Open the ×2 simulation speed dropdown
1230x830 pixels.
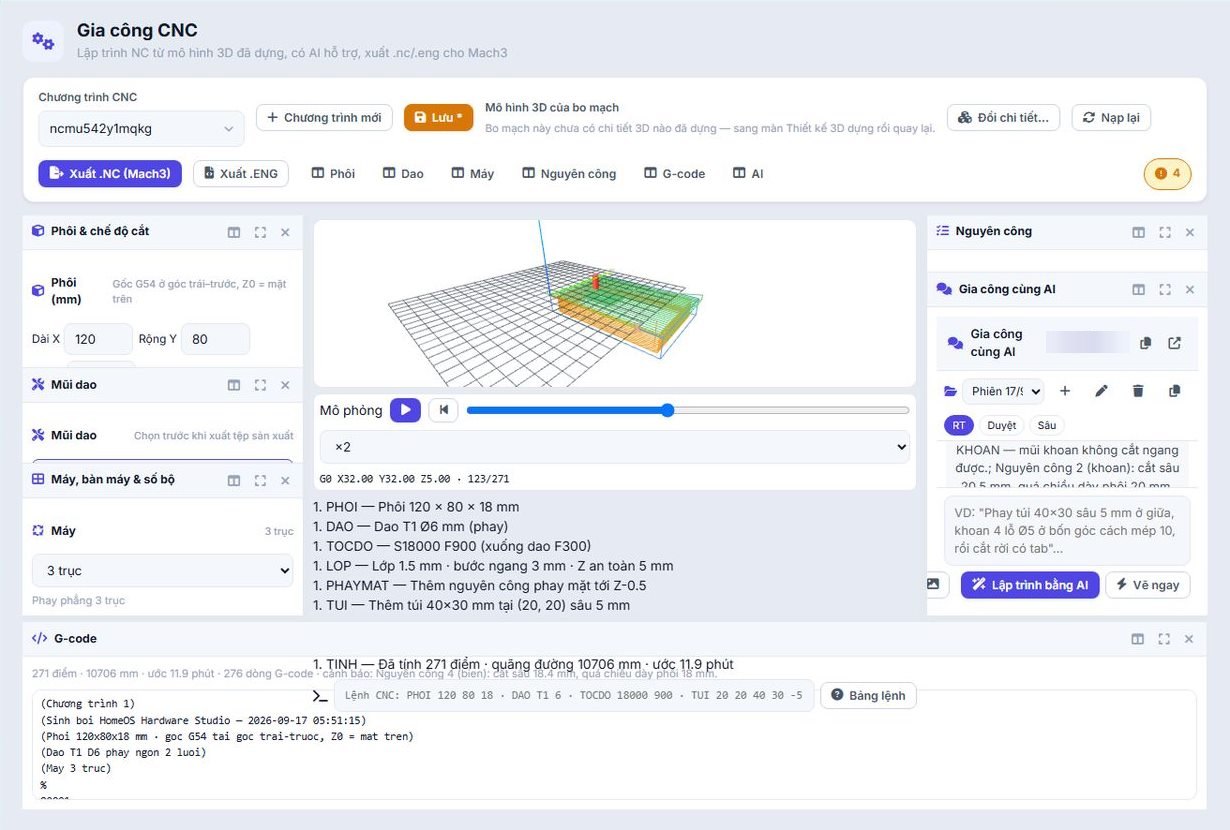[x=615, y=447]
